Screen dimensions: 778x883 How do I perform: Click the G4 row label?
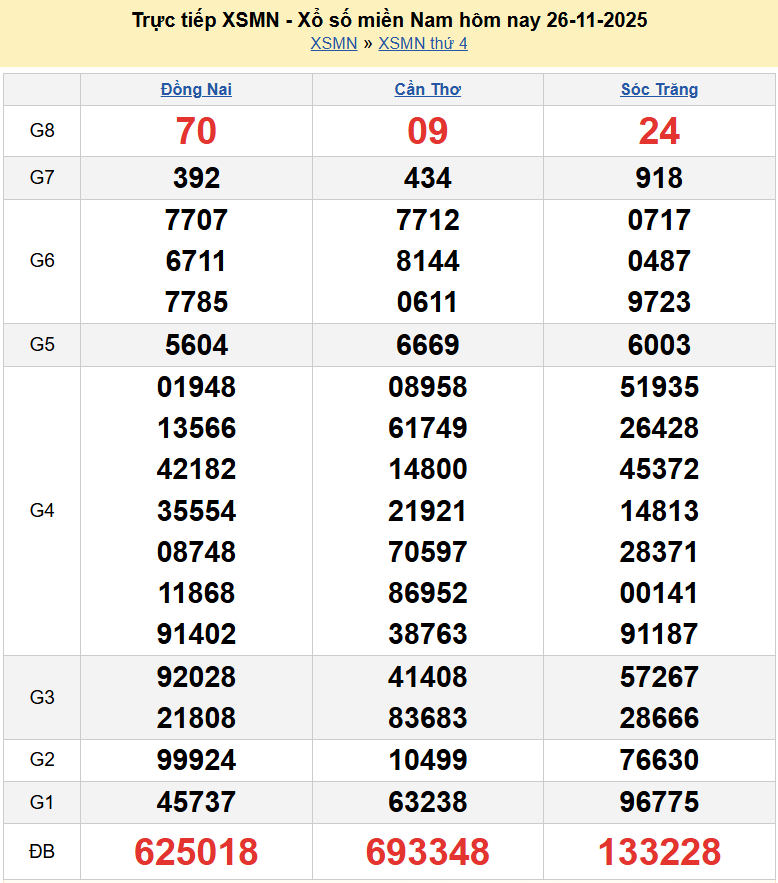(x=42, y=511)
